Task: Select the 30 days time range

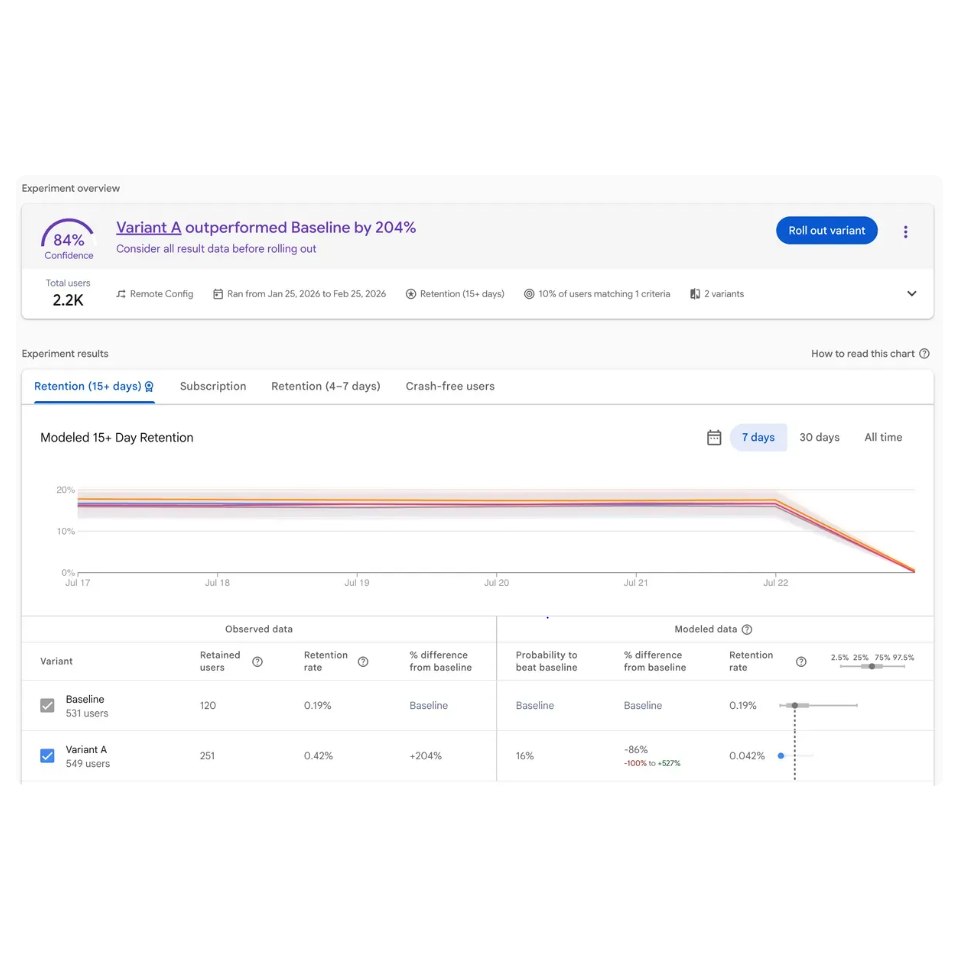Action: click(819, 437)
